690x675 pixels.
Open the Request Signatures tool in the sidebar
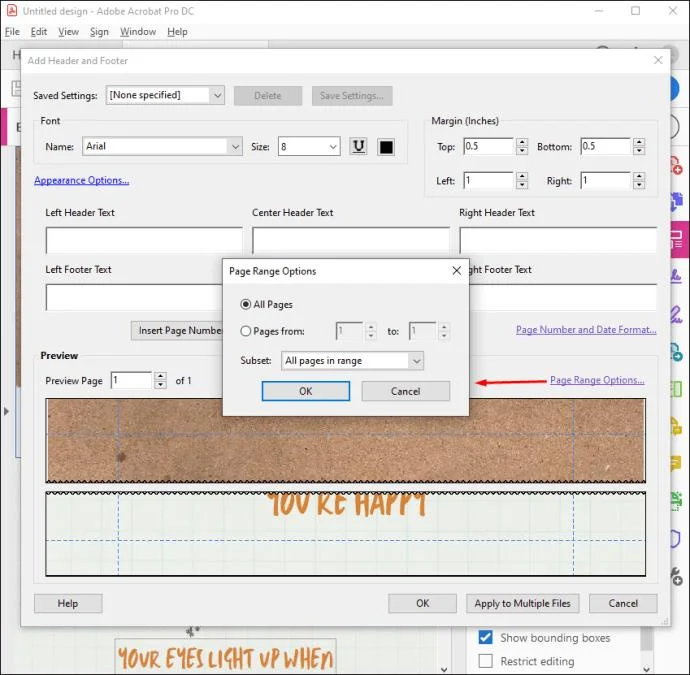[676, 276]
